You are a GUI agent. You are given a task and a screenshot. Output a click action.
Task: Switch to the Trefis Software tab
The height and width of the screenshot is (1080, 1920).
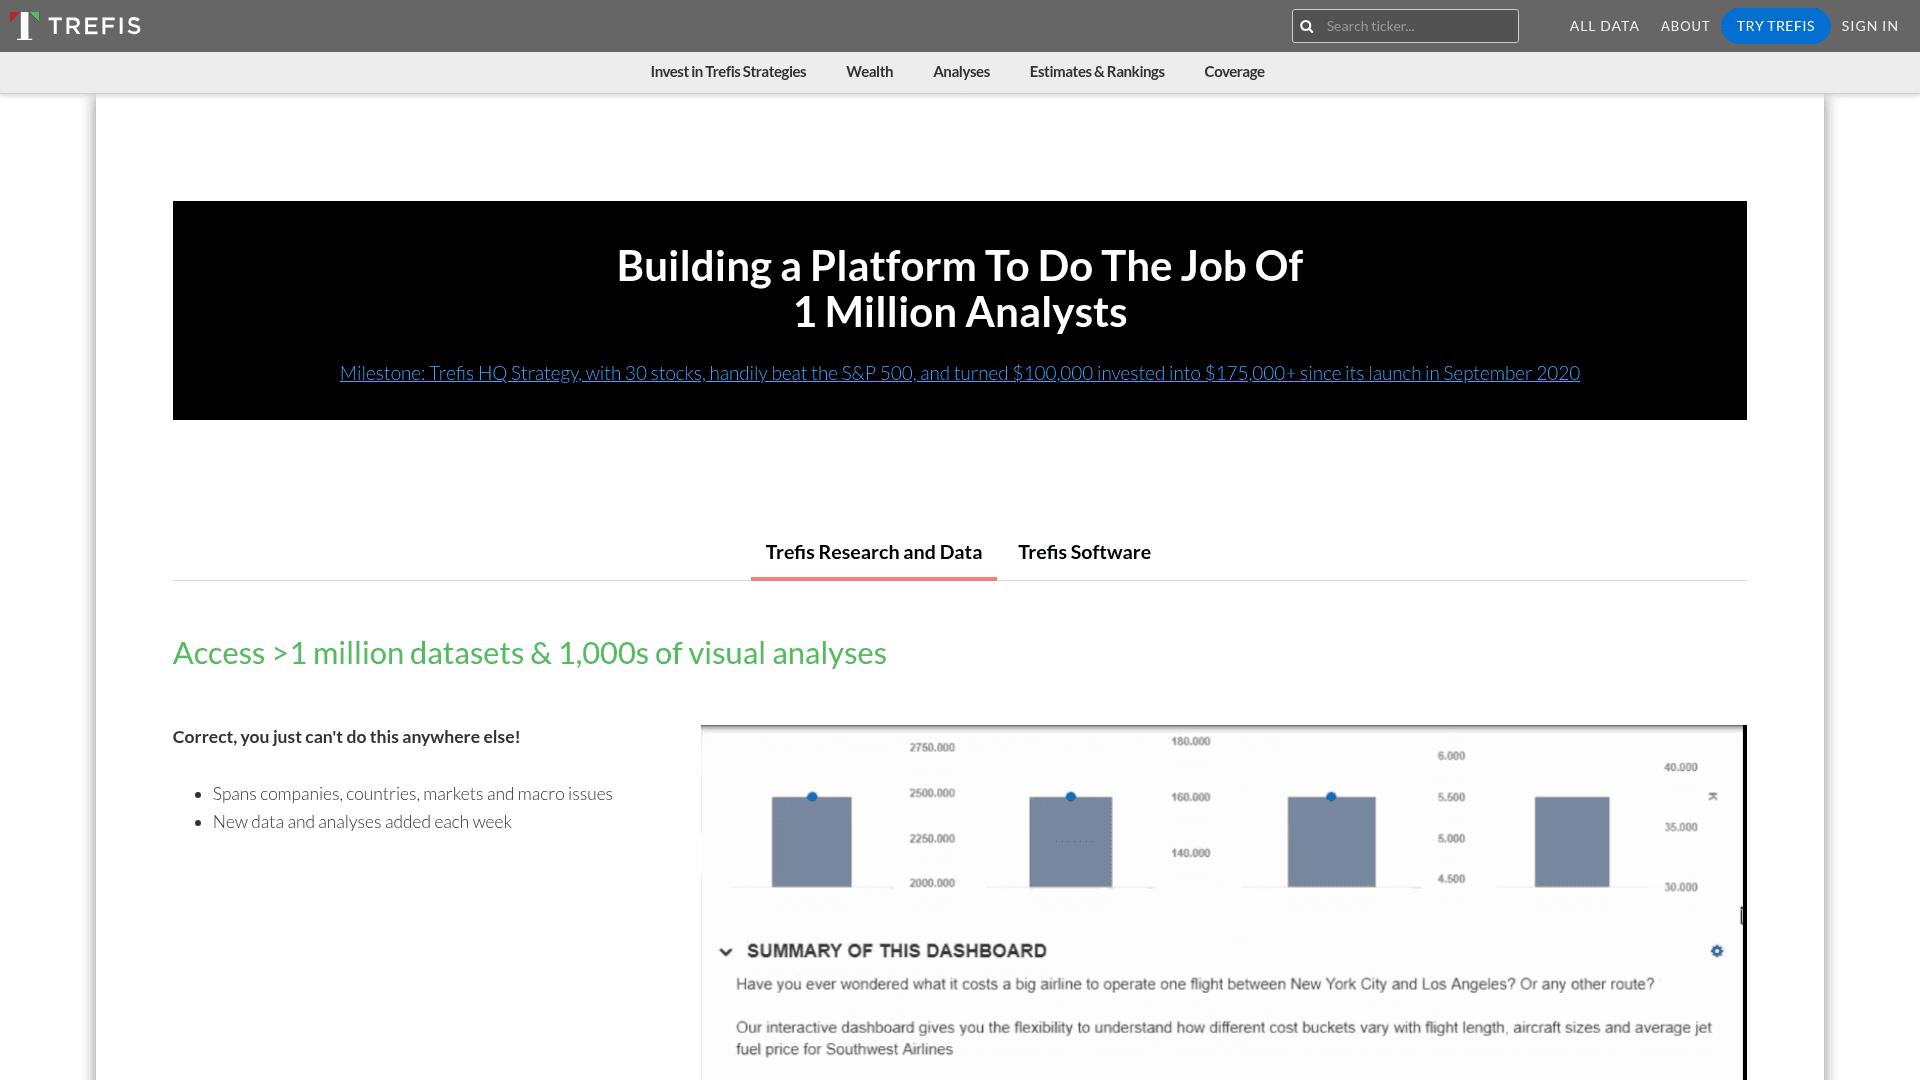1084,551
